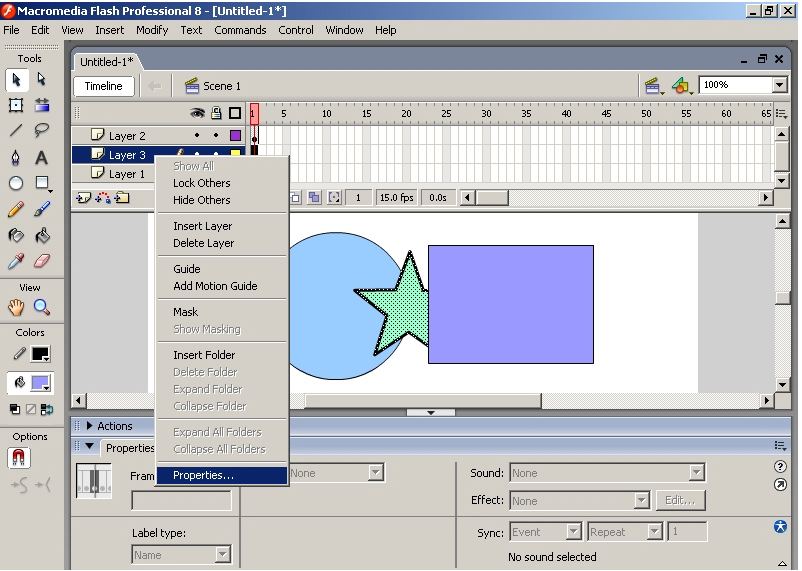Open the Edit Scene clapperboard menu
The height and width of the screenshot is (571, 802).
653,86
